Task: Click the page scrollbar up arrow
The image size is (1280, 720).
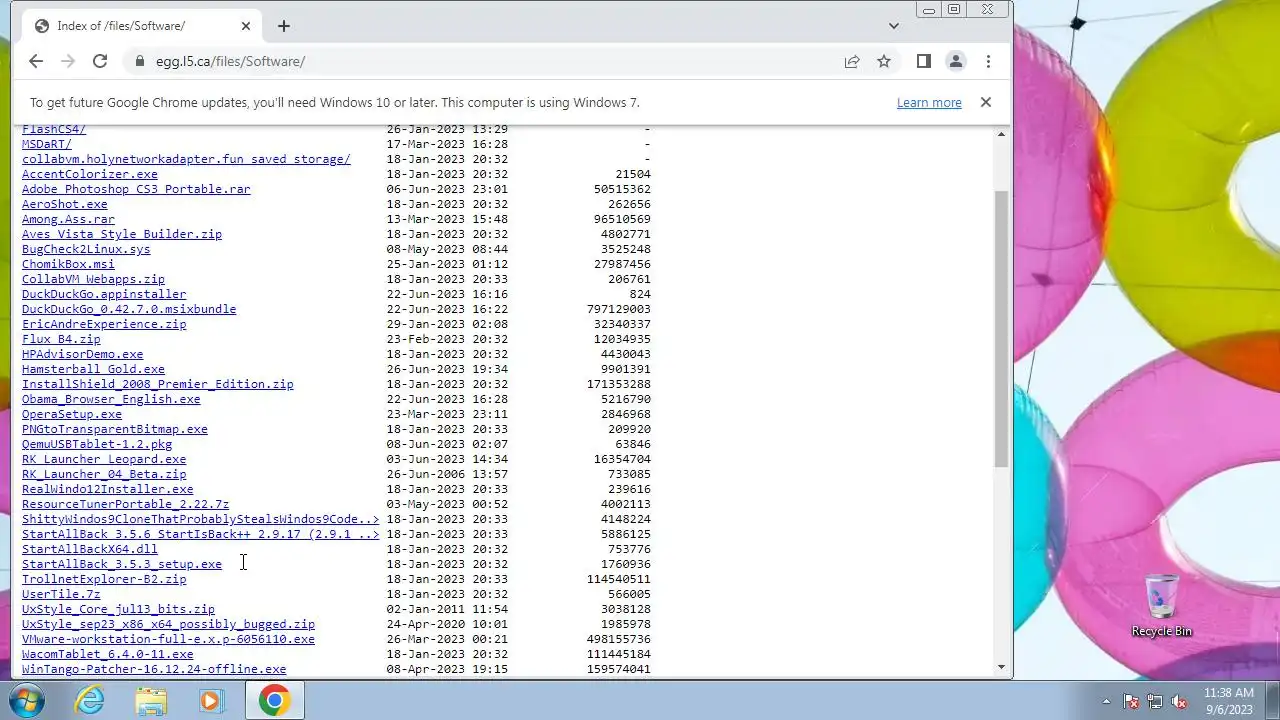Action: [1001, 133]
